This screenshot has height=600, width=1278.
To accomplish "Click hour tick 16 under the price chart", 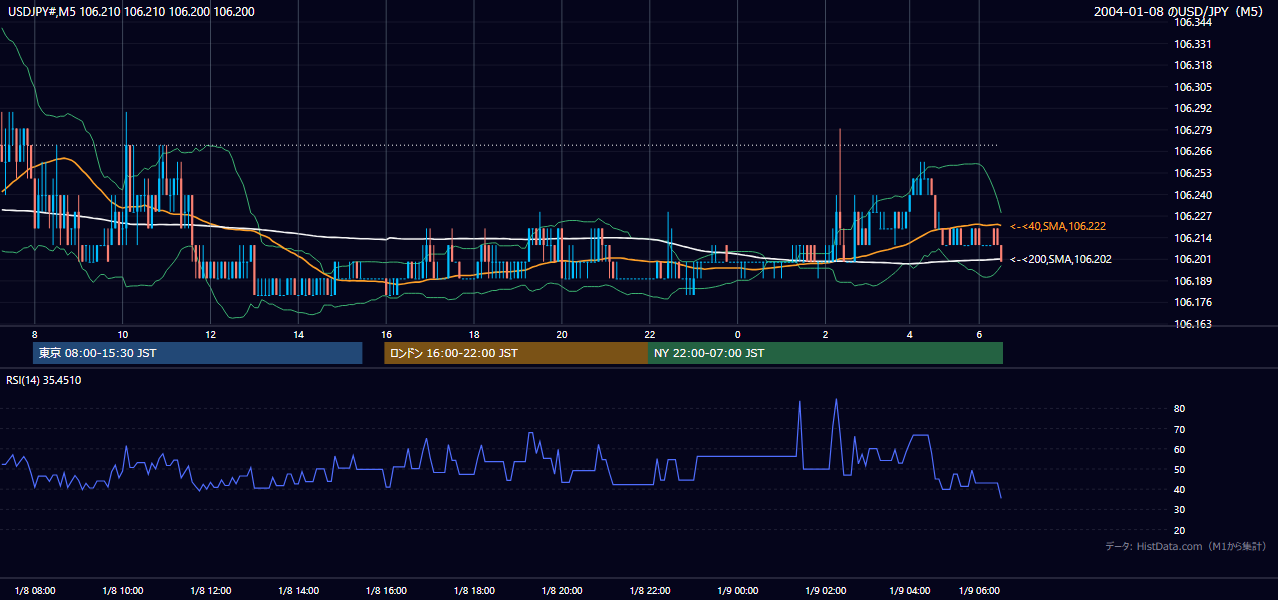I will coord(386,334).
